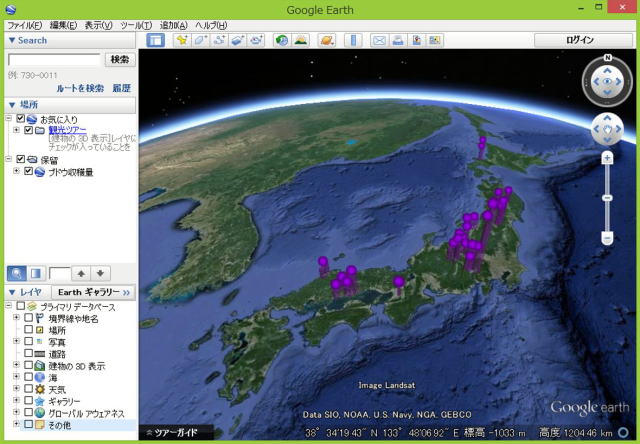Expand the 境界線や地名 layer node

[16, 317]
